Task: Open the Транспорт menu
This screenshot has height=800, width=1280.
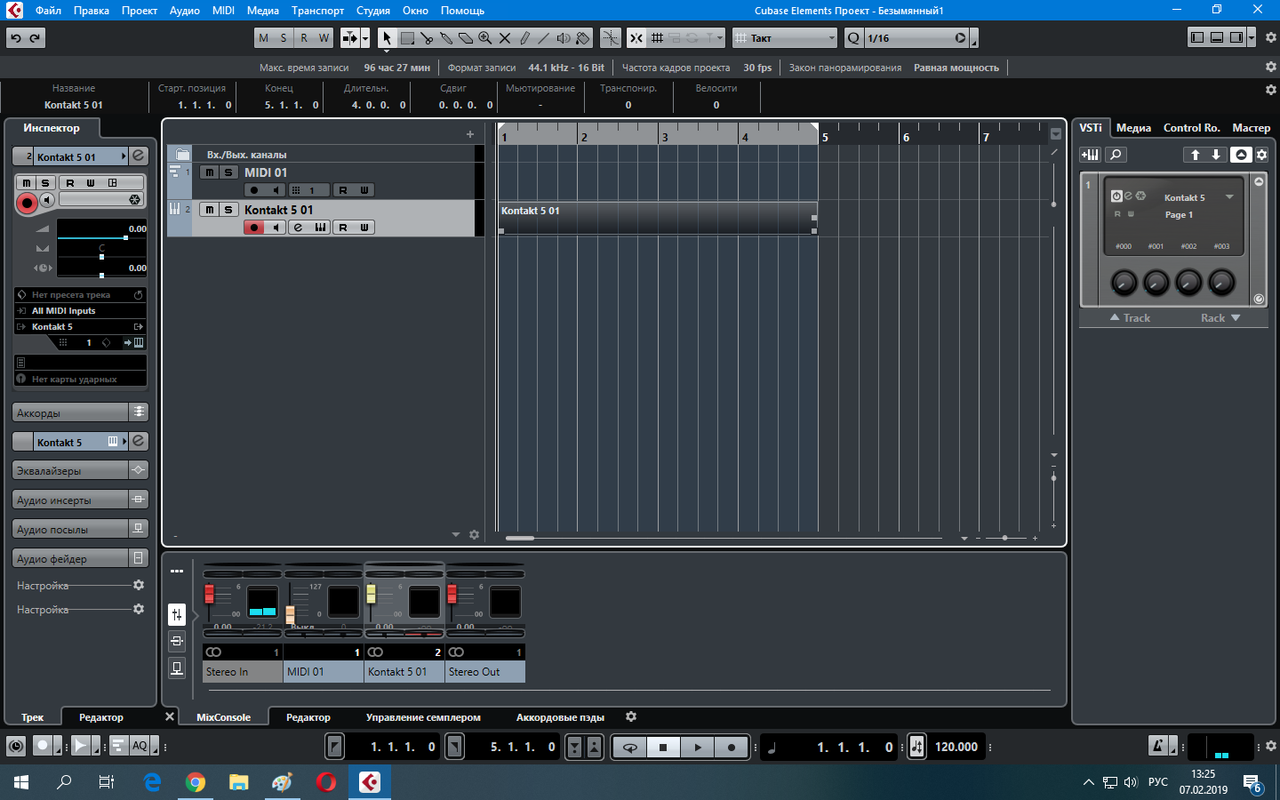Action: click(x=317, y=10)
